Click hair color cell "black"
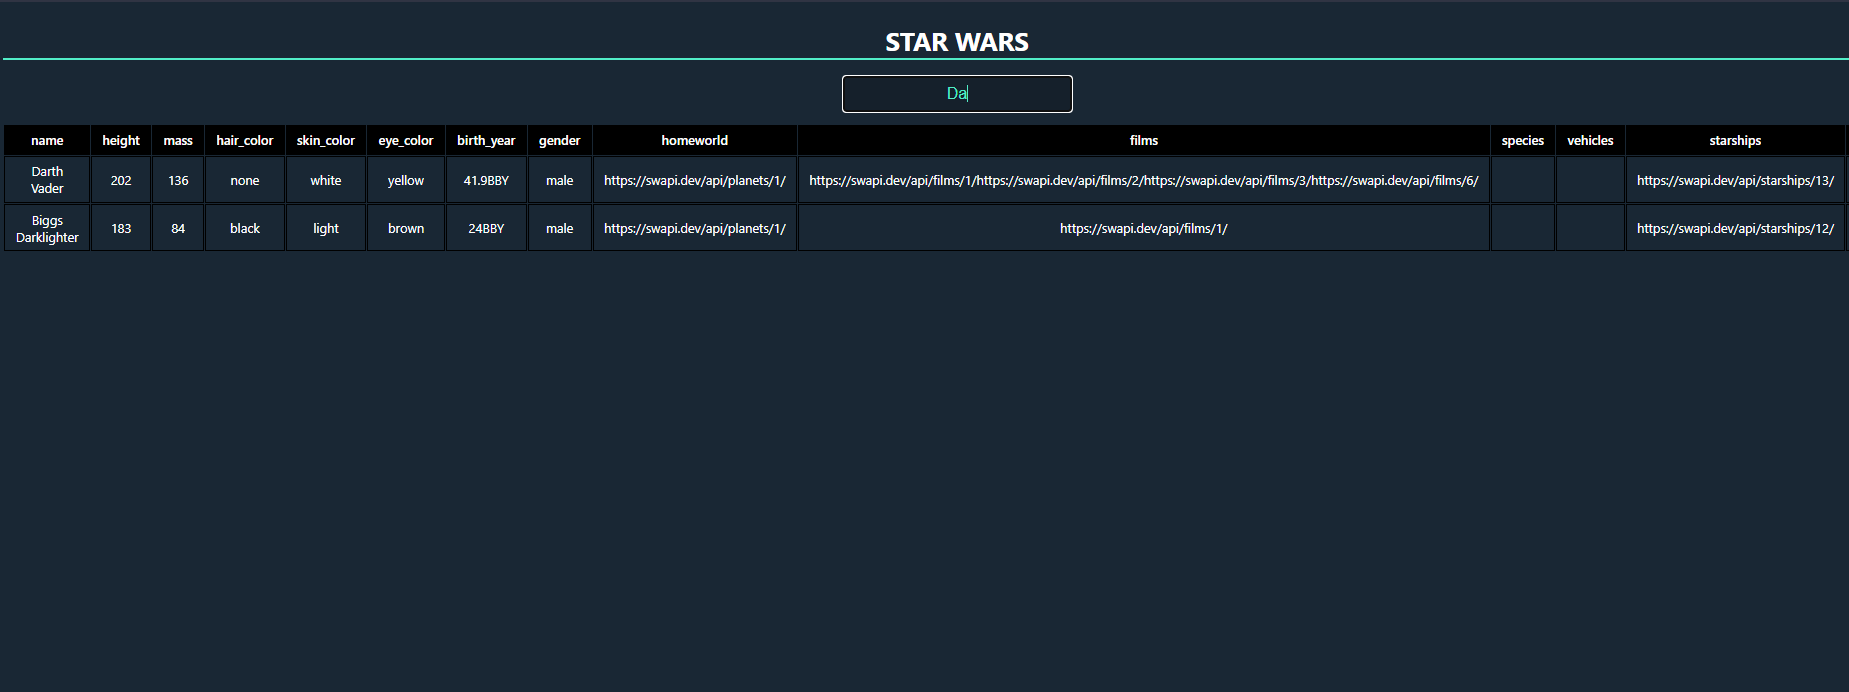The height and width of the screenshot is (692, 1849). [245, 228]
